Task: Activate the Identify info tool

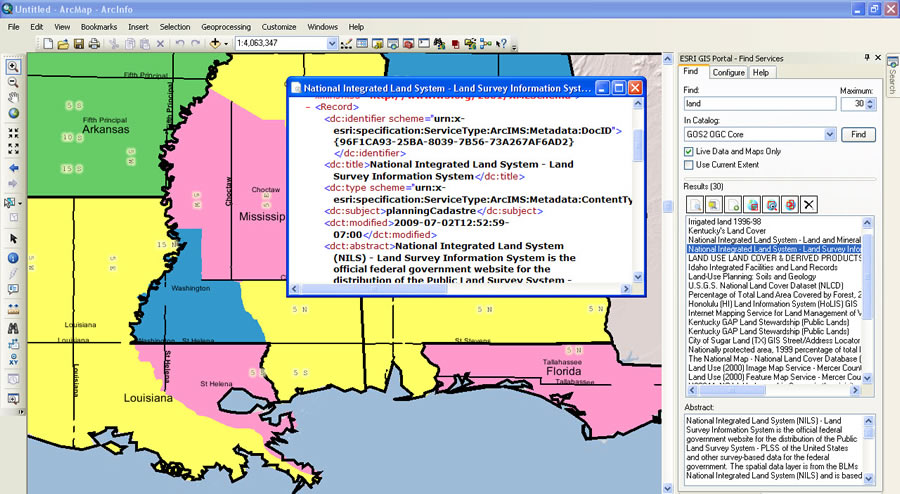Action: tap(13, 258)
